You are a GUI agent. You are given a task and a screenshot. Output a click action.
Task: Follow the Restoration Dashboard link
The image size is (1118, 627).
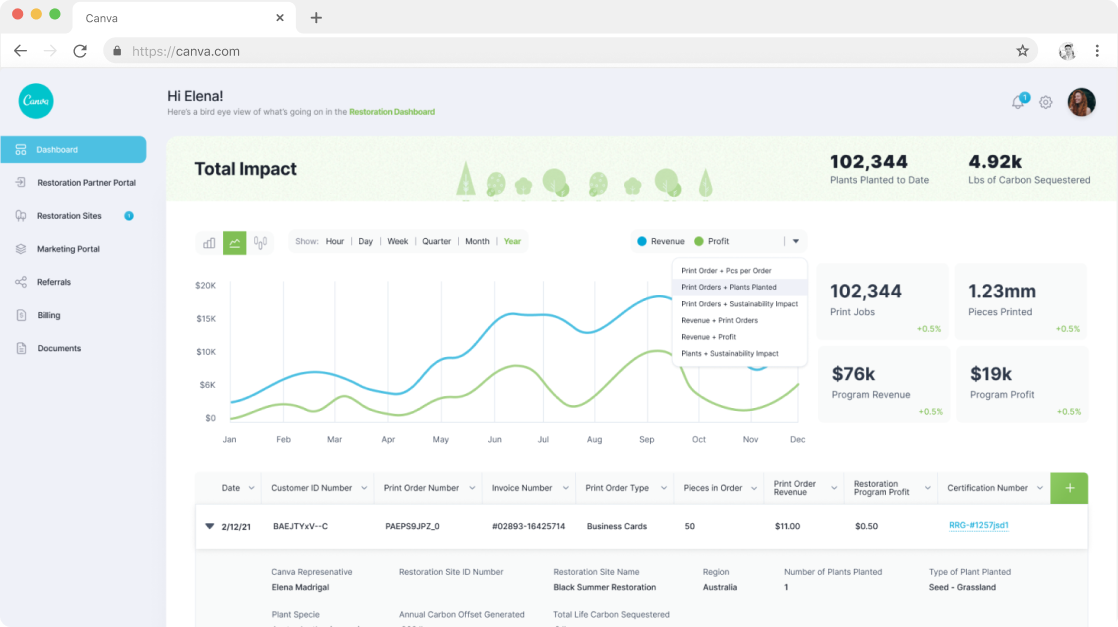coord(392,112)
